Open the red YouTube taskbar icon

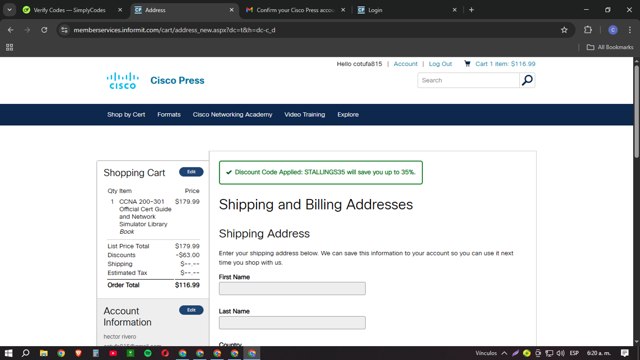click(x=113, y=353)
